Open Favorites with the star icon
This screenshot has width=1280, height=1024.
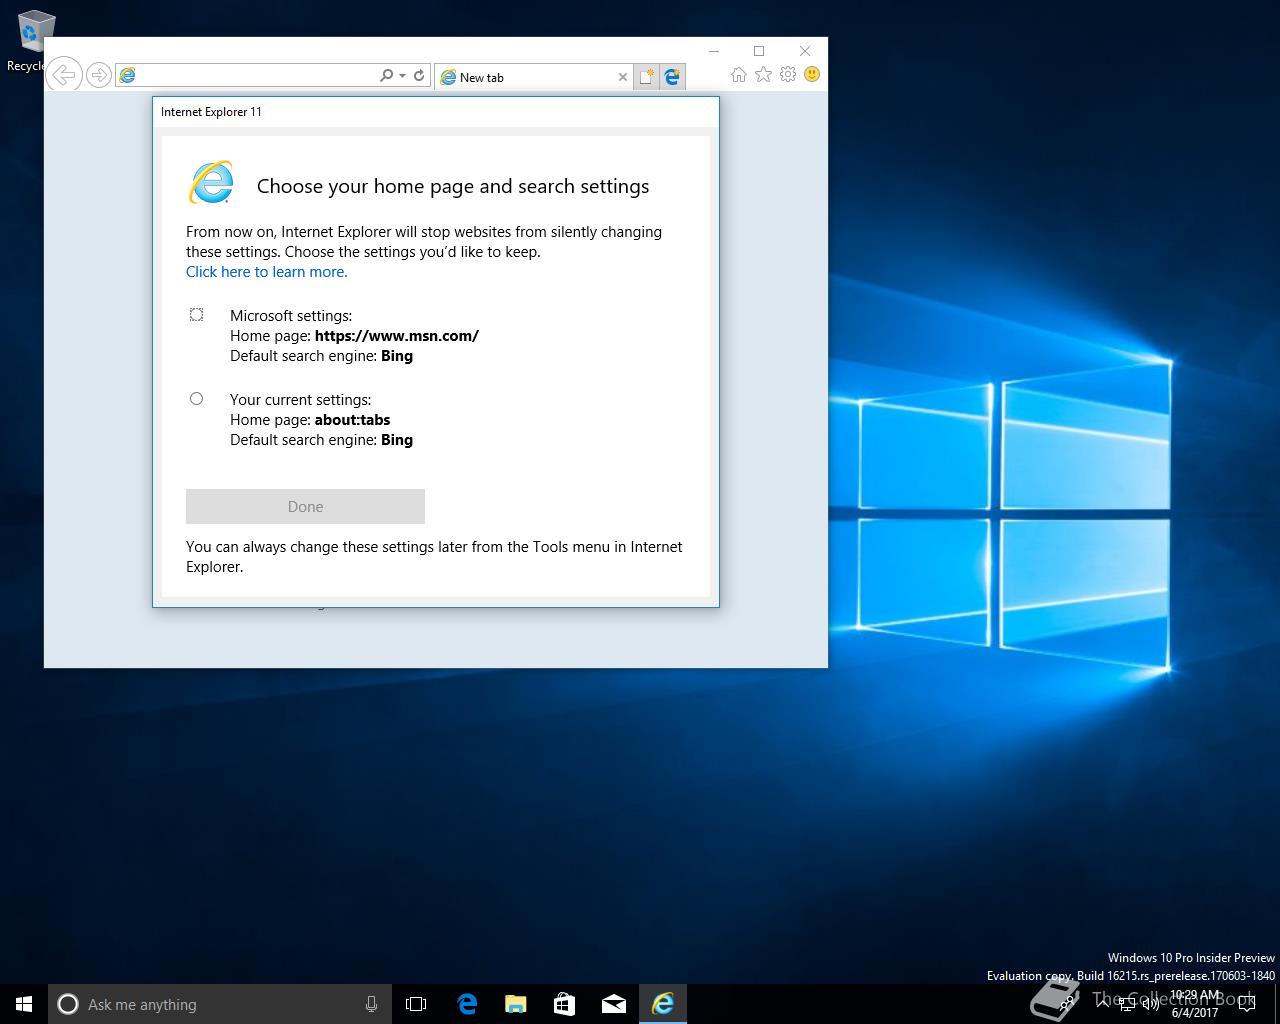763,74
